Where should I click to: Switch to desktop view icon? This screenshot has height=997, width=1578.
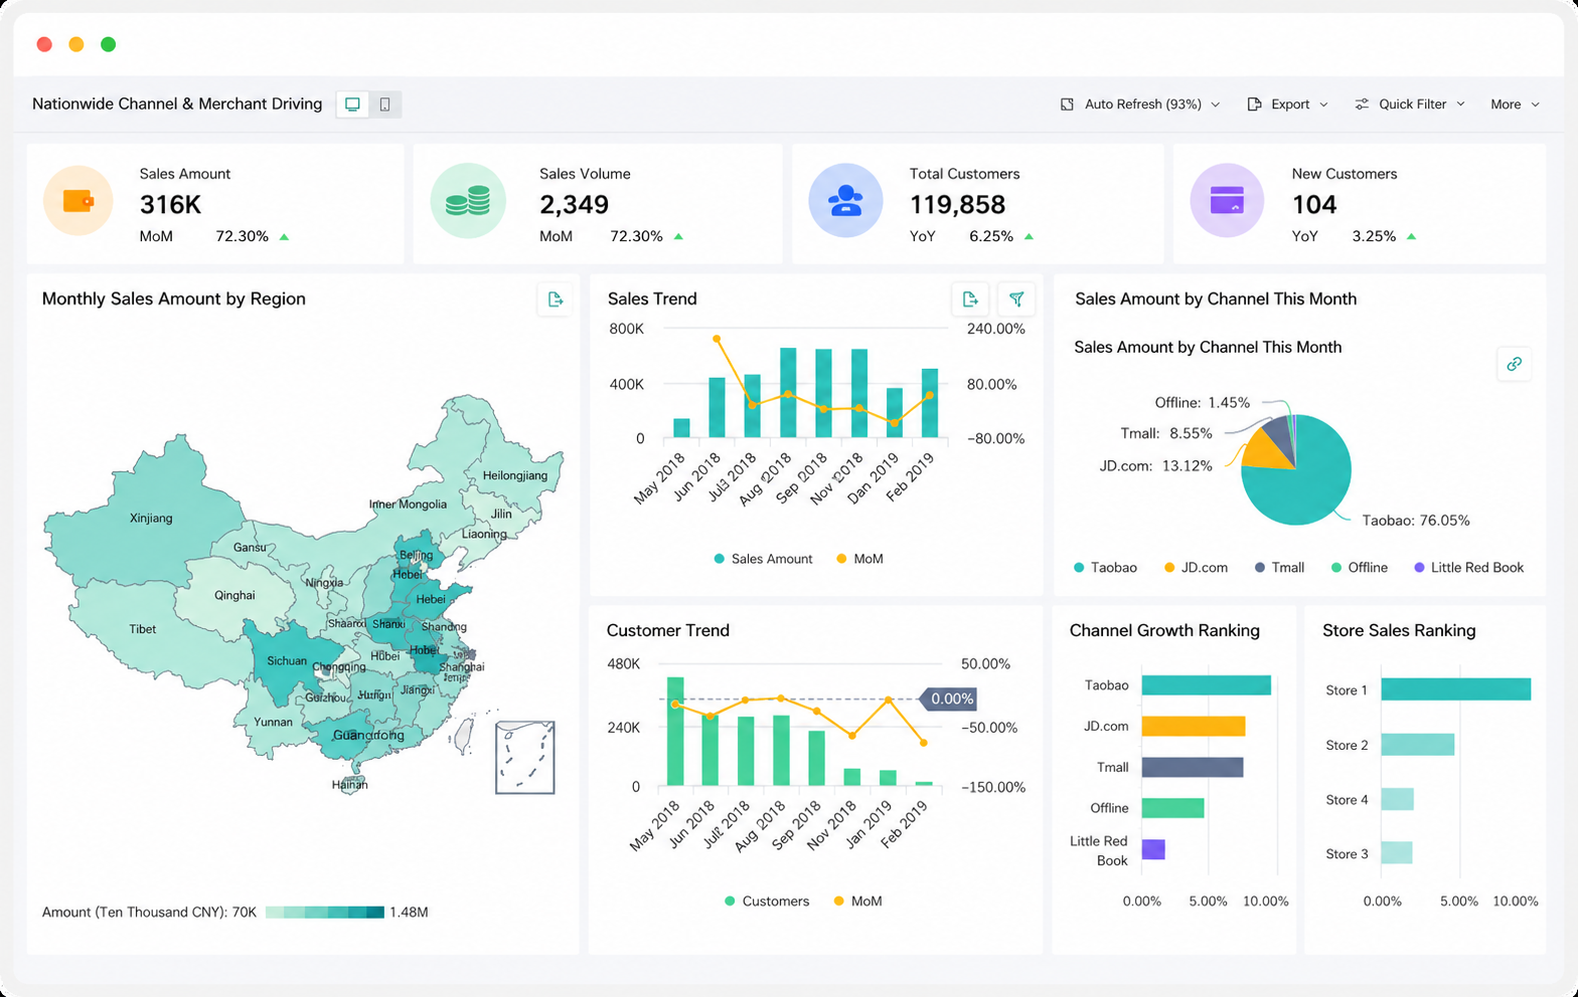(x=352, y=104)
